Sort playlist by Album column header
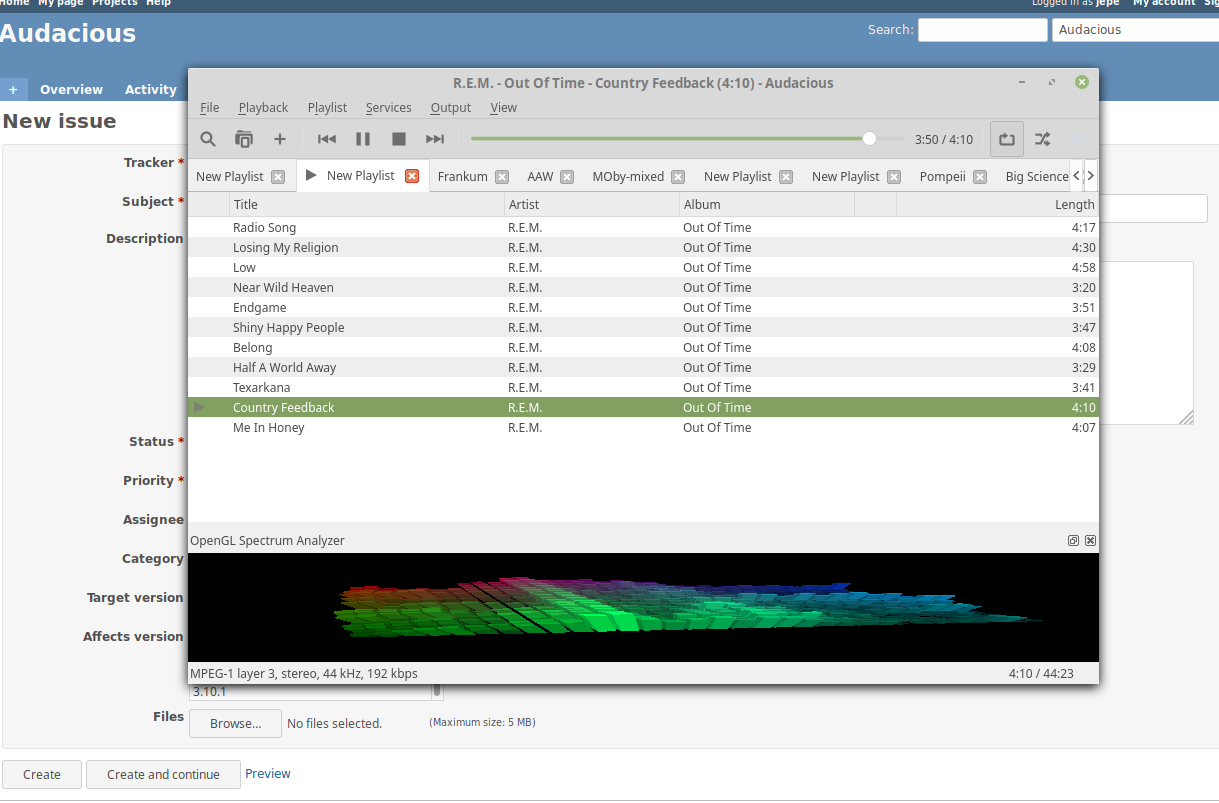The height and width of the screenshot is (803, 1219). pyautogui.click(x=767, y=204)
